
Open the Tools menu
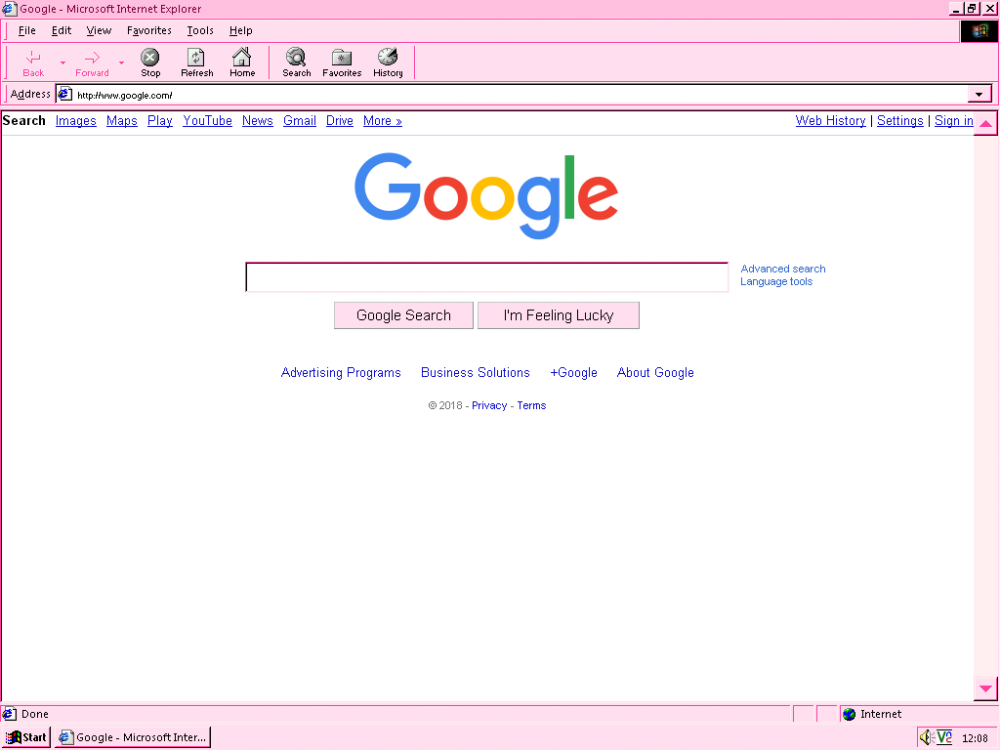pos(199,30)
